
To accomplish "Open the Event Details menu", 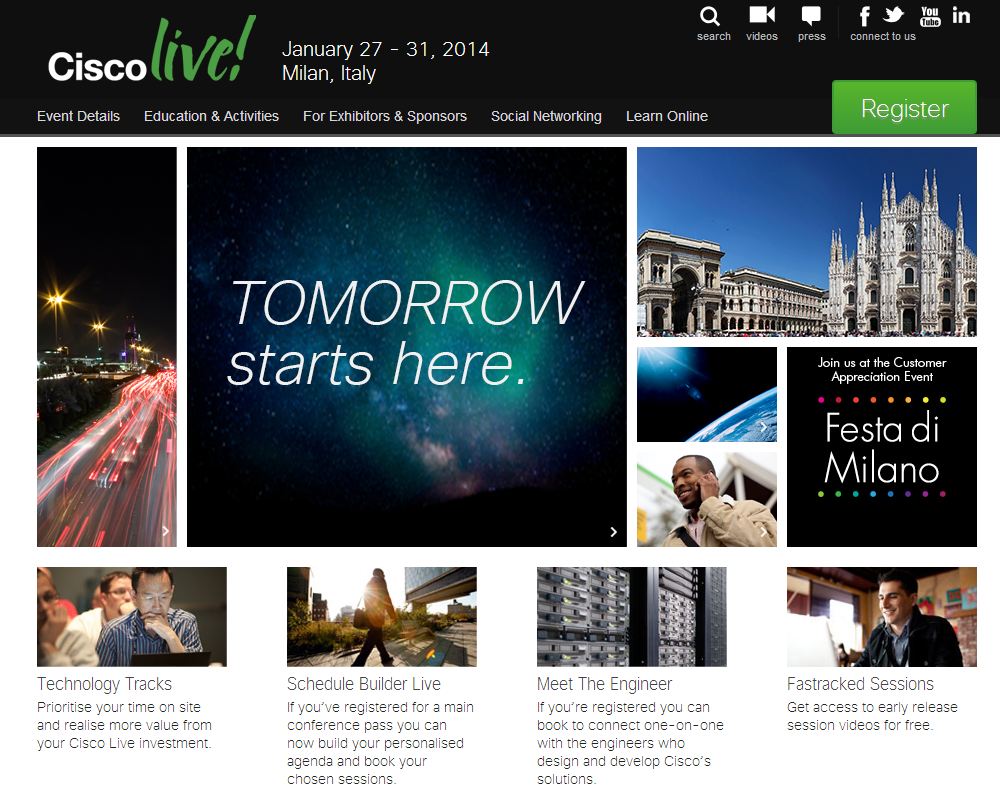I will pyautogui.click(x=78, y=116).
